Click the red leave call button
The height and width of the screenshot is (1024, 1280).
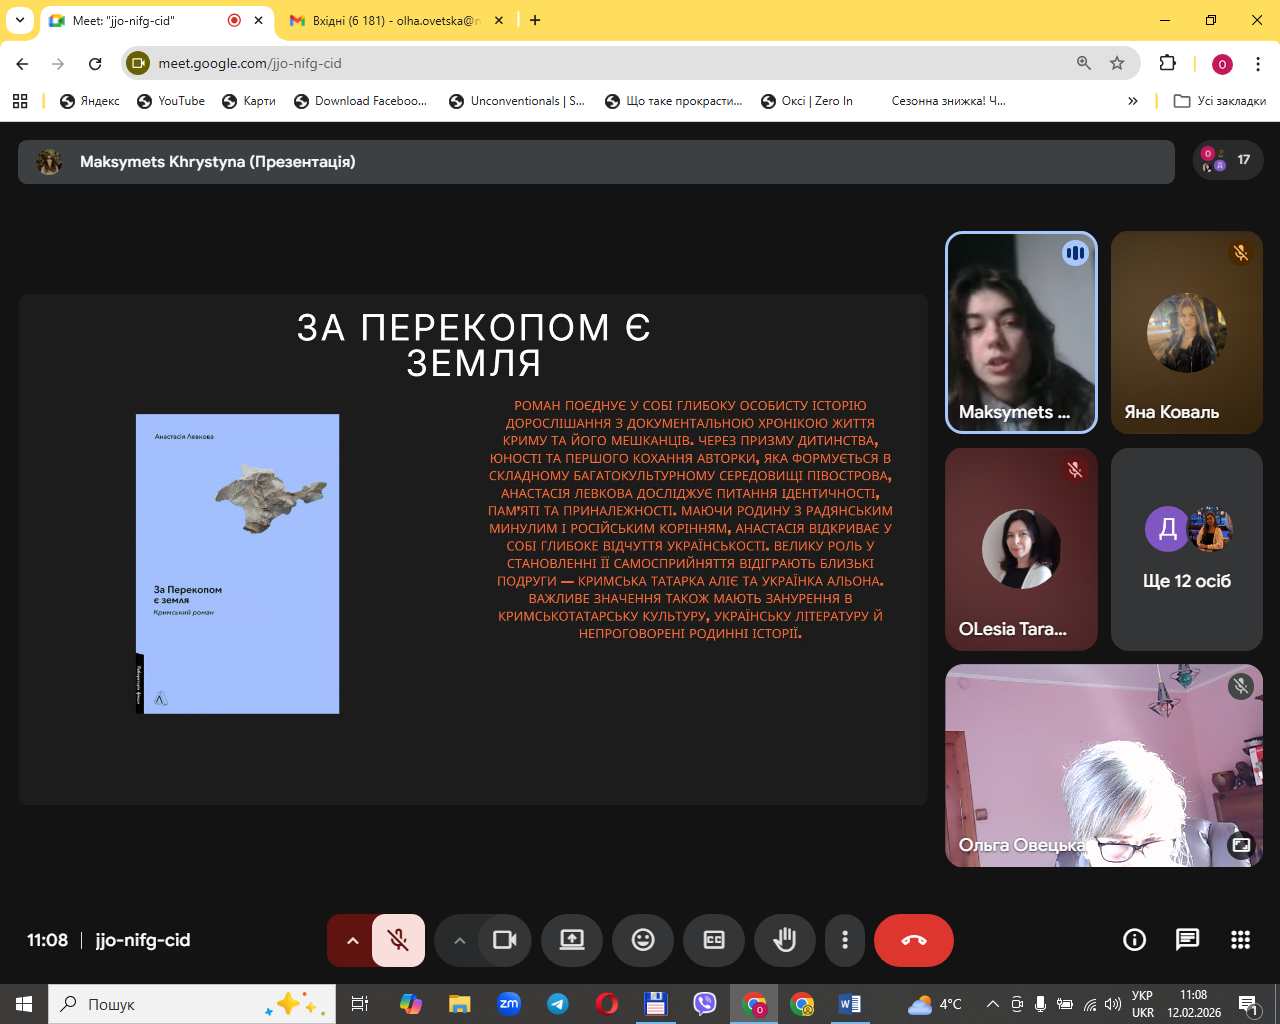click(913, 940)
